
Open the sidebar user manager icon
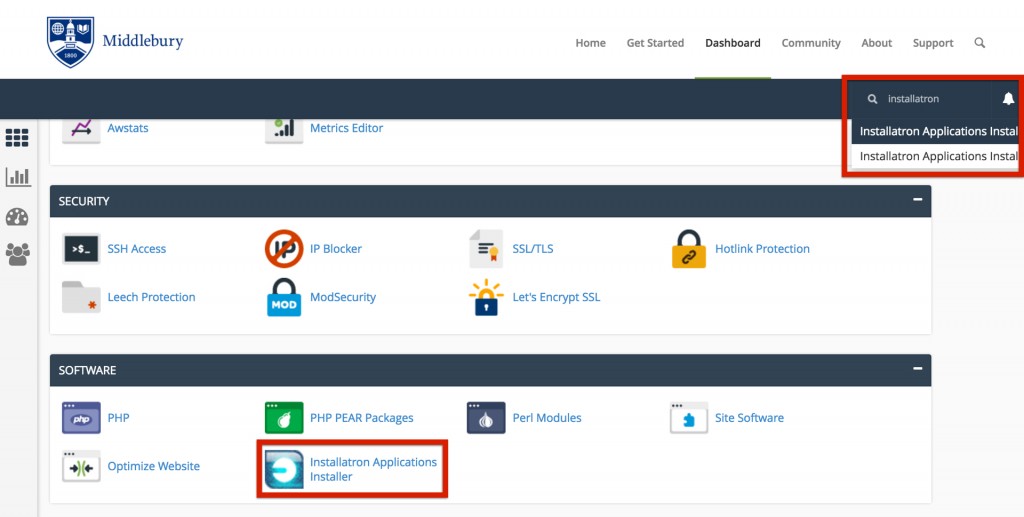17,255
